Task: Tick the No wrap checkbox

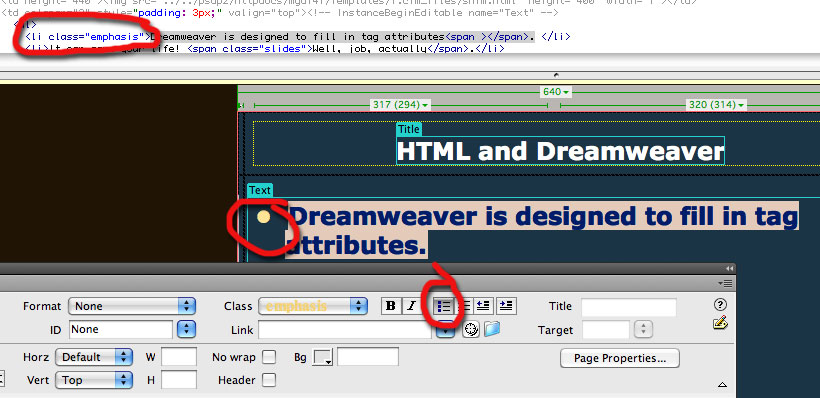Action: coord(269,357)
